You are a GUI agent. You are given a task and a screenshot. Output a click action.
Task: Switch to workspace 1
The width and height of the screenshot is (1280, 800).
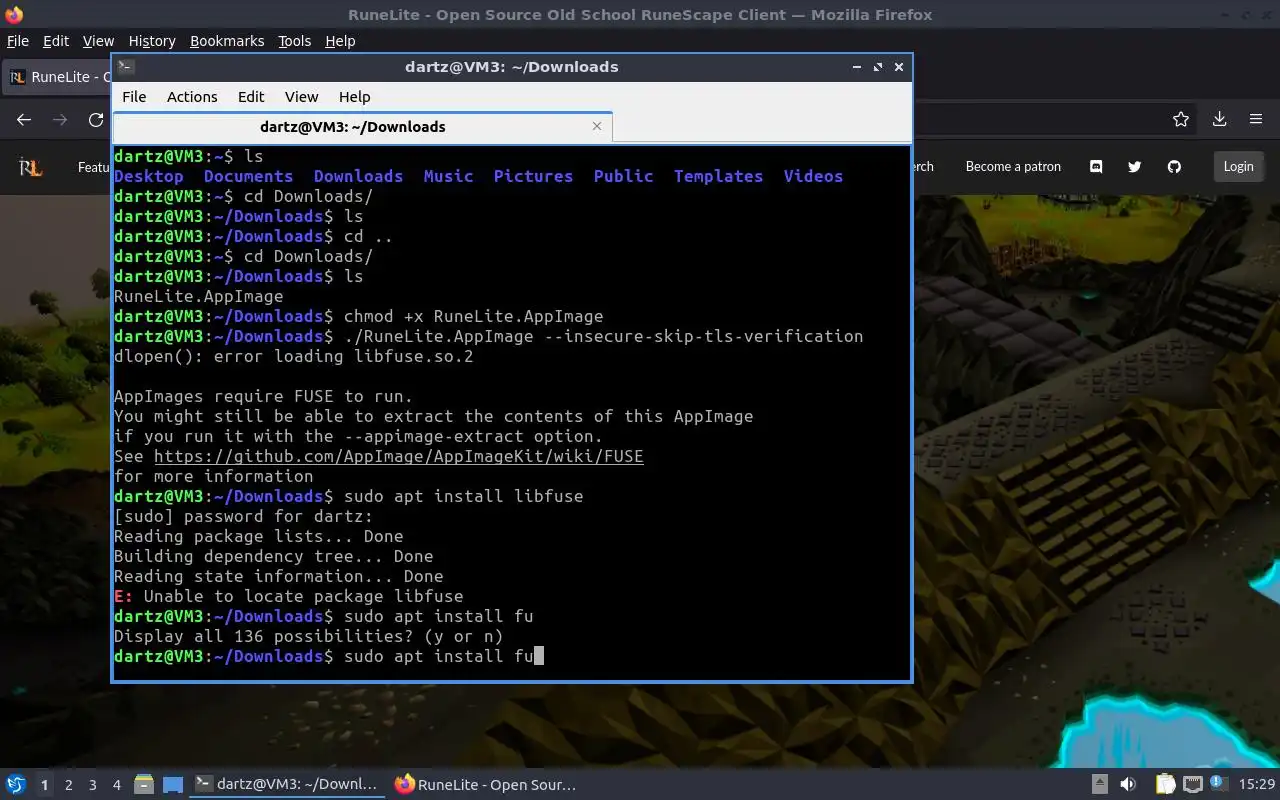(x=44, y=785)
